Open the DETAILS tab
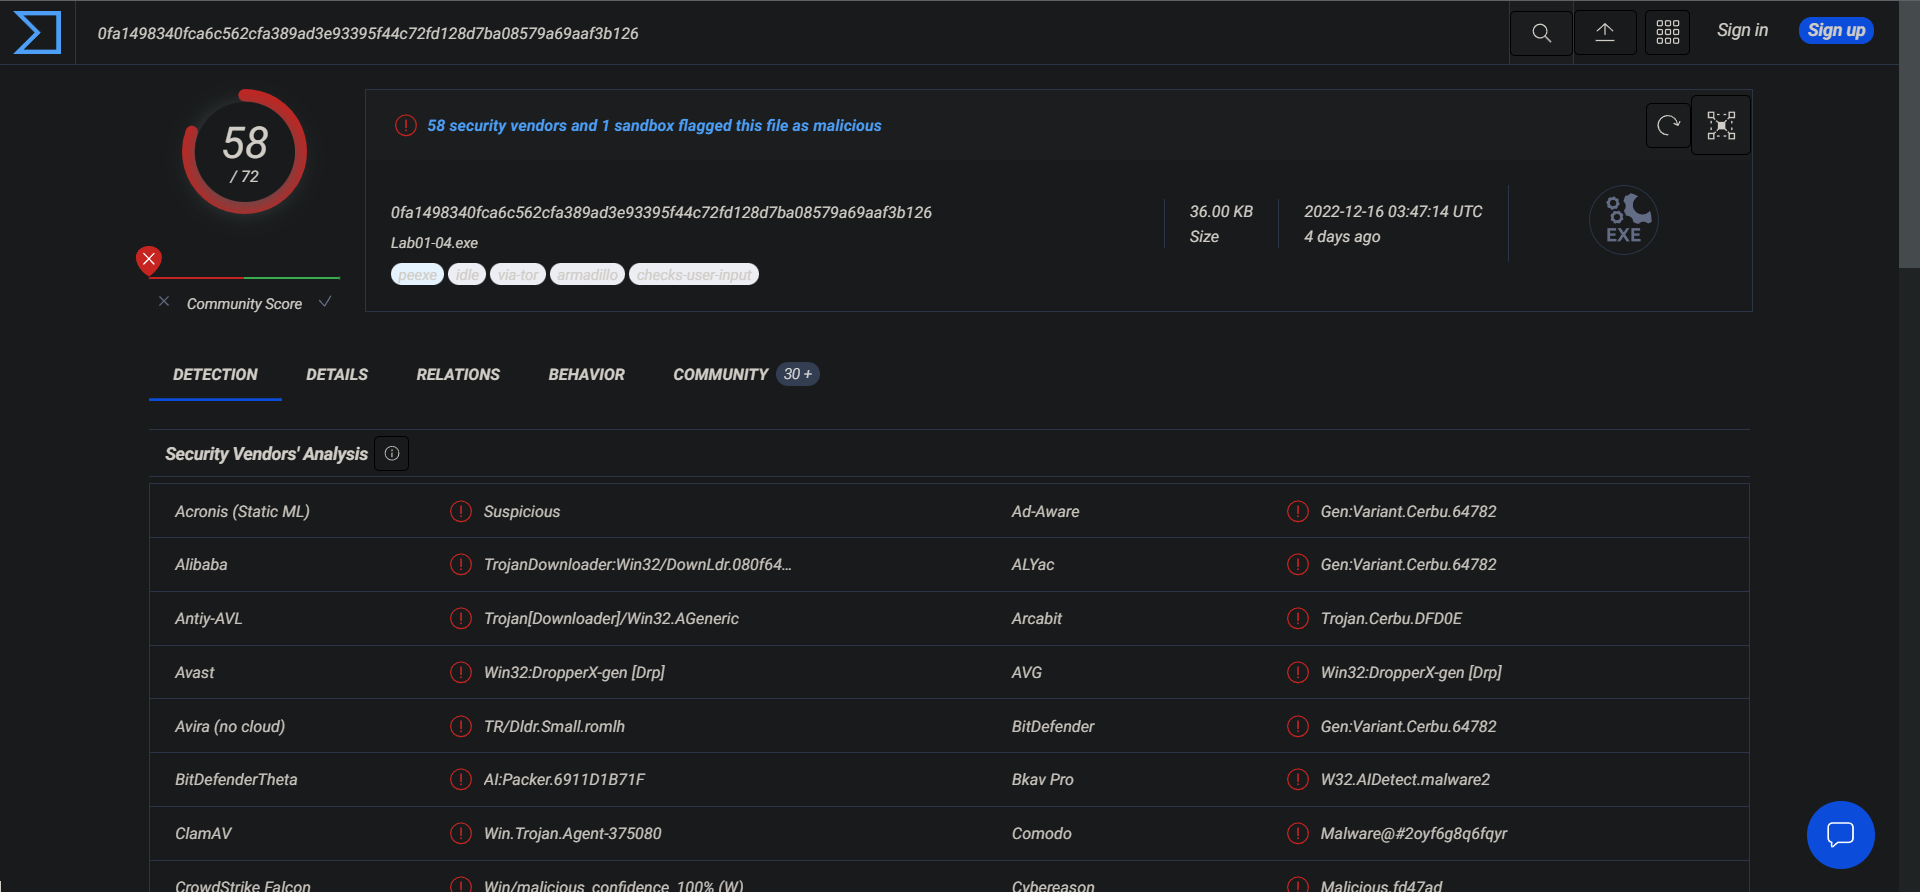The width and height of the screenshot is (1920, 892). [337, 374]
